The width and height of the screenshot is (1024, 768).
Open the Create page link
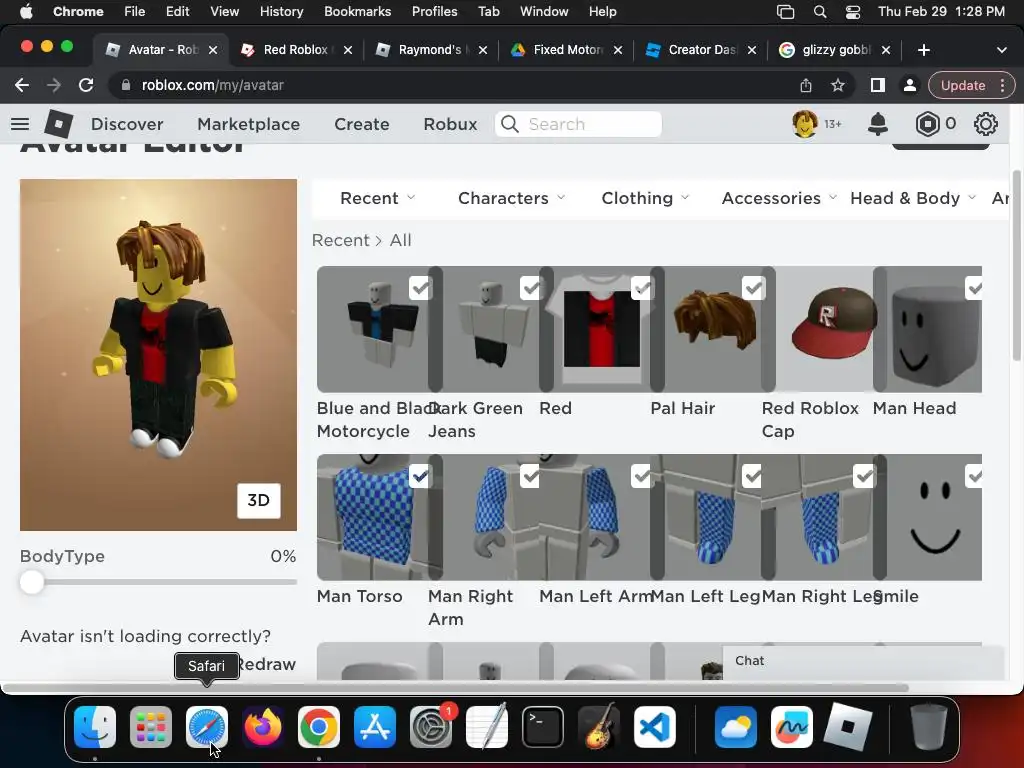pos(362,124)
